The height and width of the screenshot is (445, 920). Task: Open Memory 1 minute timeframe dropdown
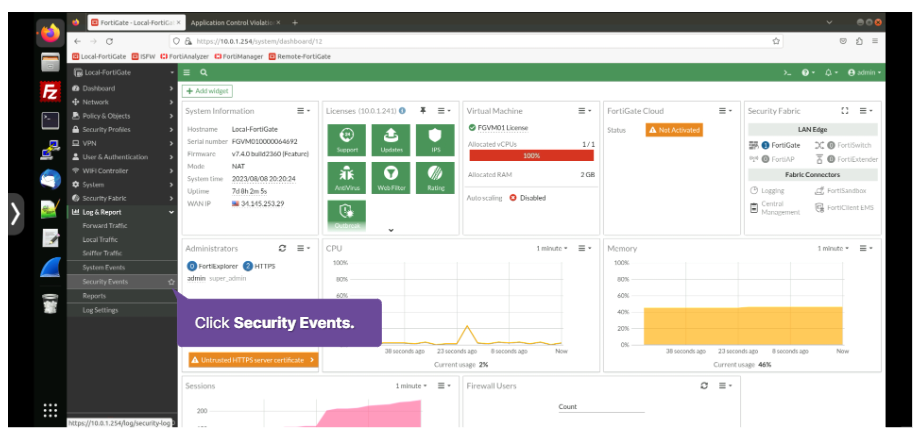tap(833, 248)
